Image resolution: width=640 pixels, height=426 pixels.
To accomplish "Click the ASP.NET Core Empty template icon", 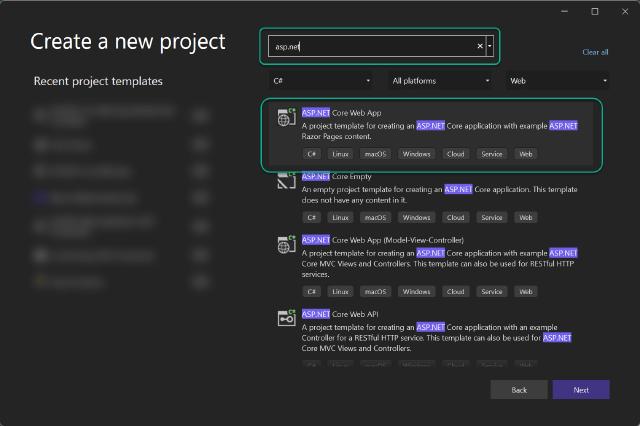I will [x=285, y=182].
